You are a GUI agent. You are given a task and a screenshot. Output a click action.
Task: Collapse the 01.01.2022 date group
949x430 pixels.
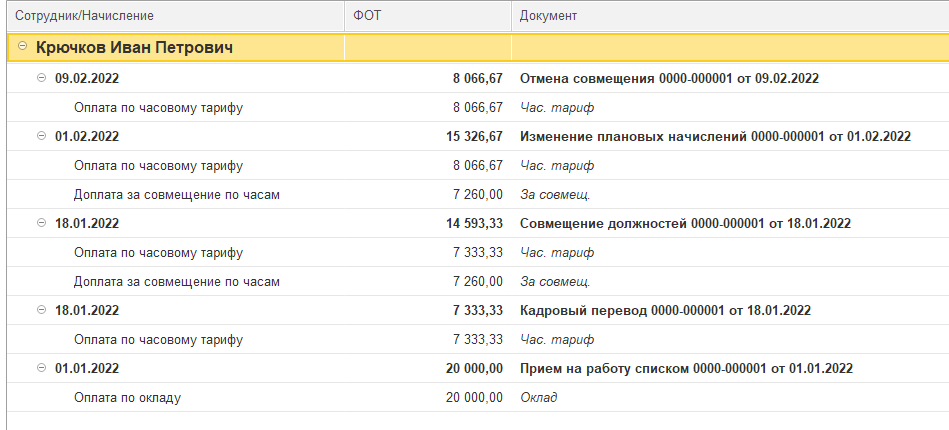[x=42, y=368]
